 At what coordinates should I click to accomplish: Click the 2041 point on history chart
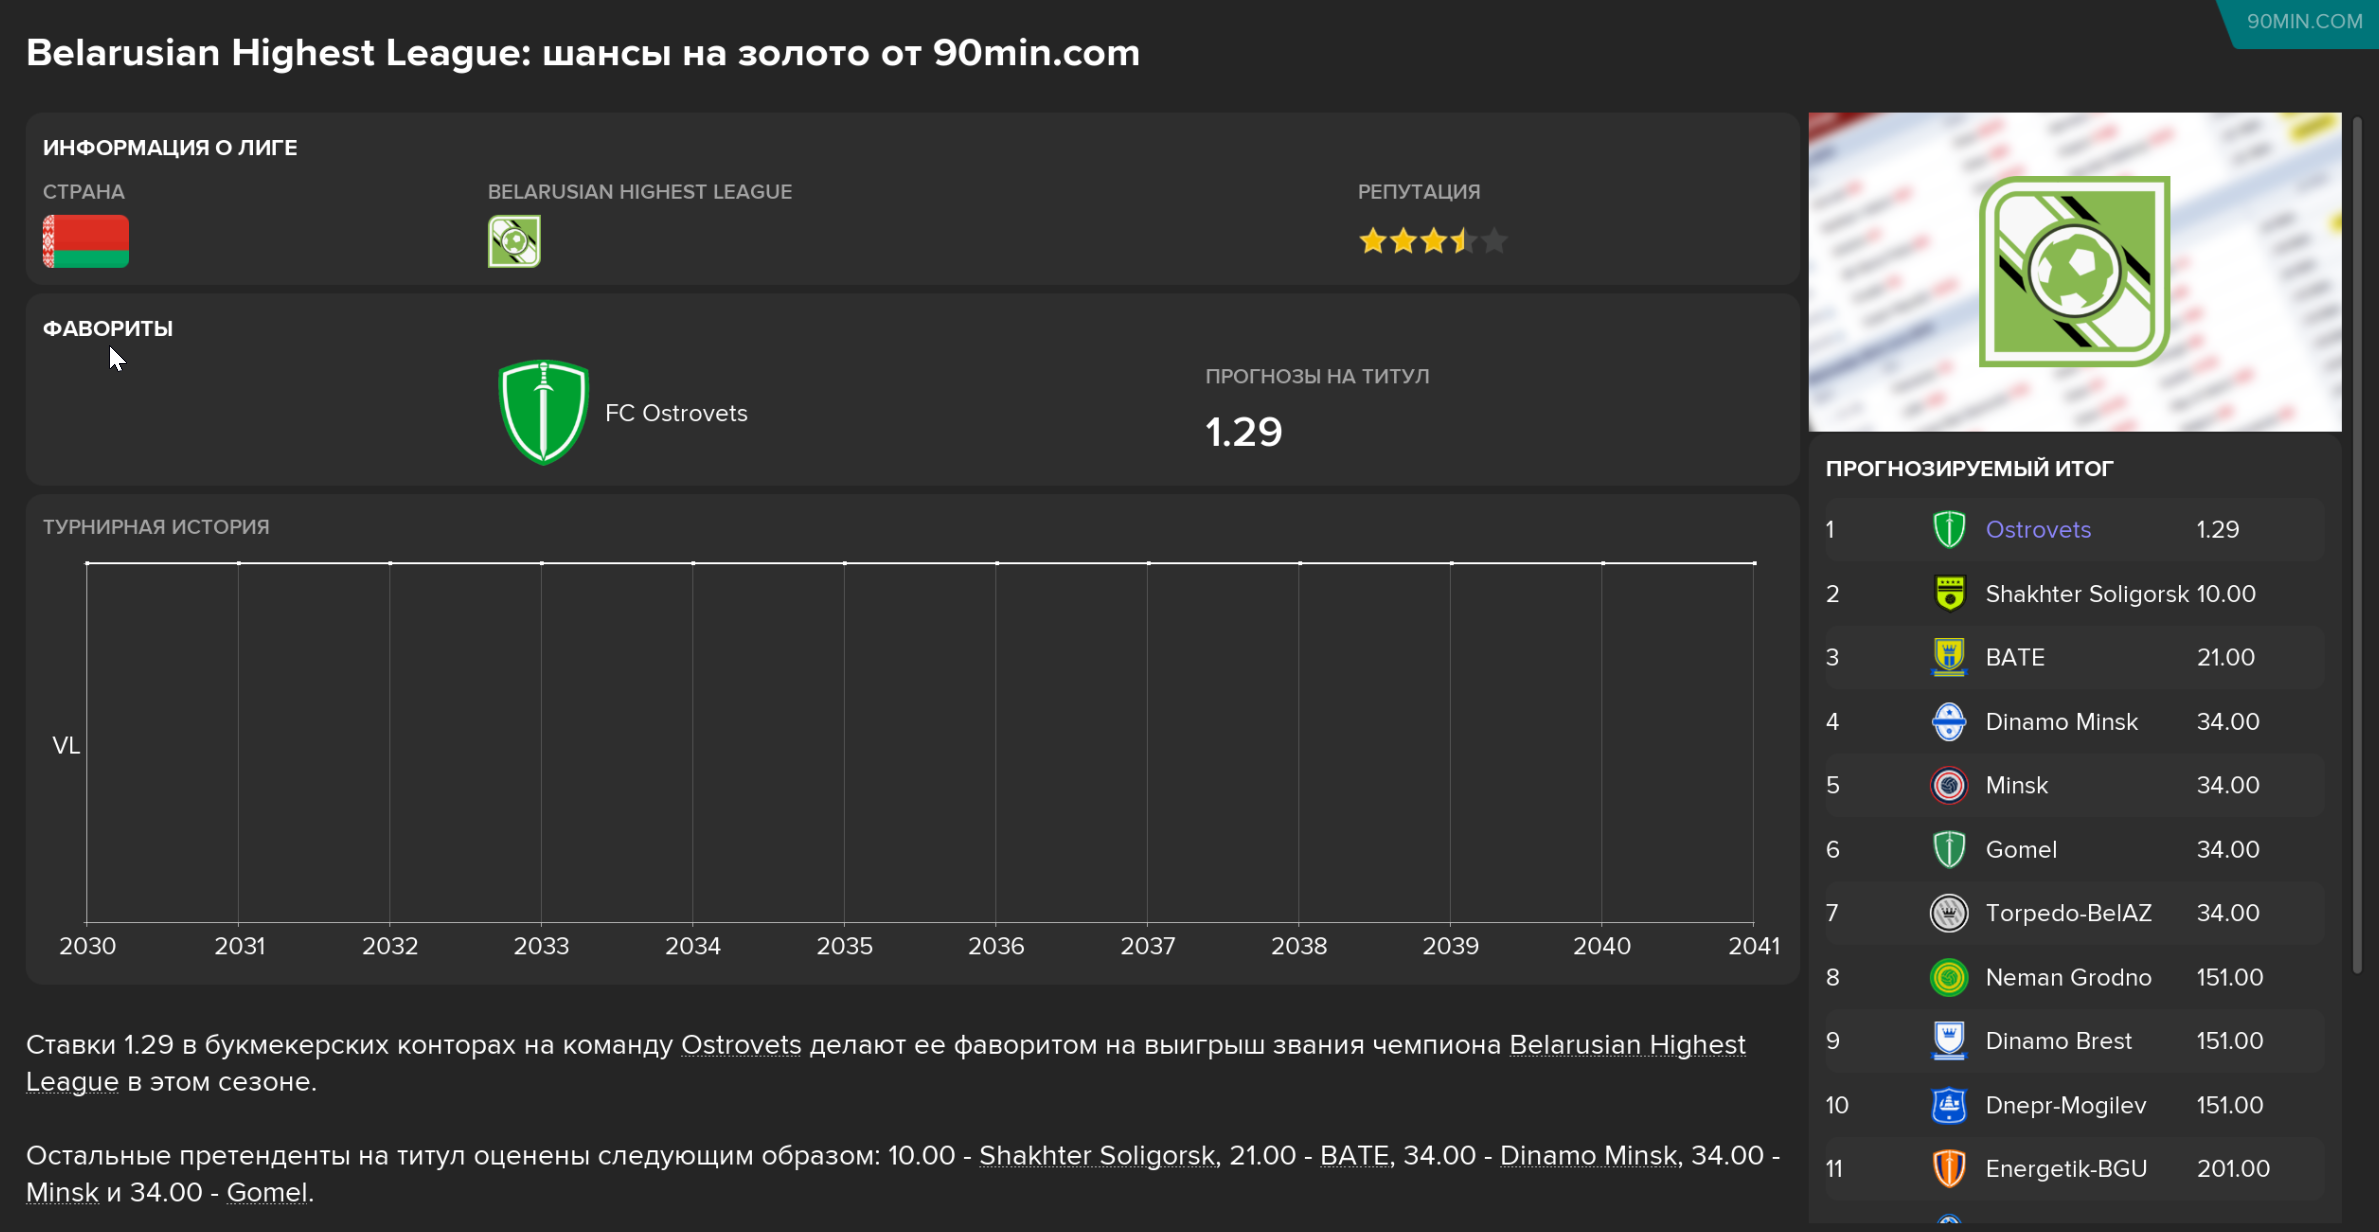tap(1754, 563)
